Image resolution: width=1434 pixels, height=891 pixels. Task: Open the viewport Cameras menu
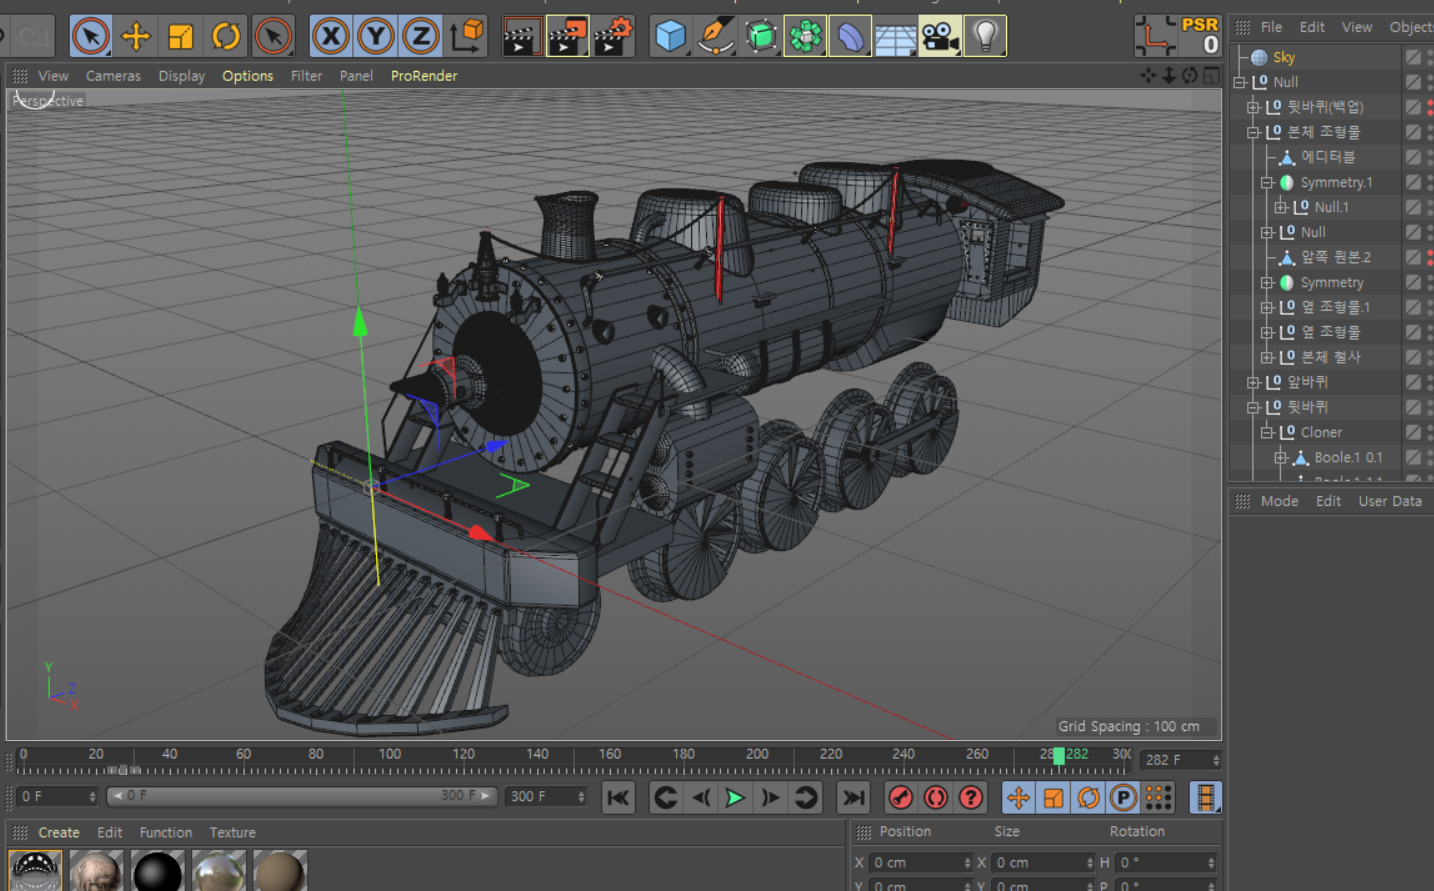pos(113,76)
